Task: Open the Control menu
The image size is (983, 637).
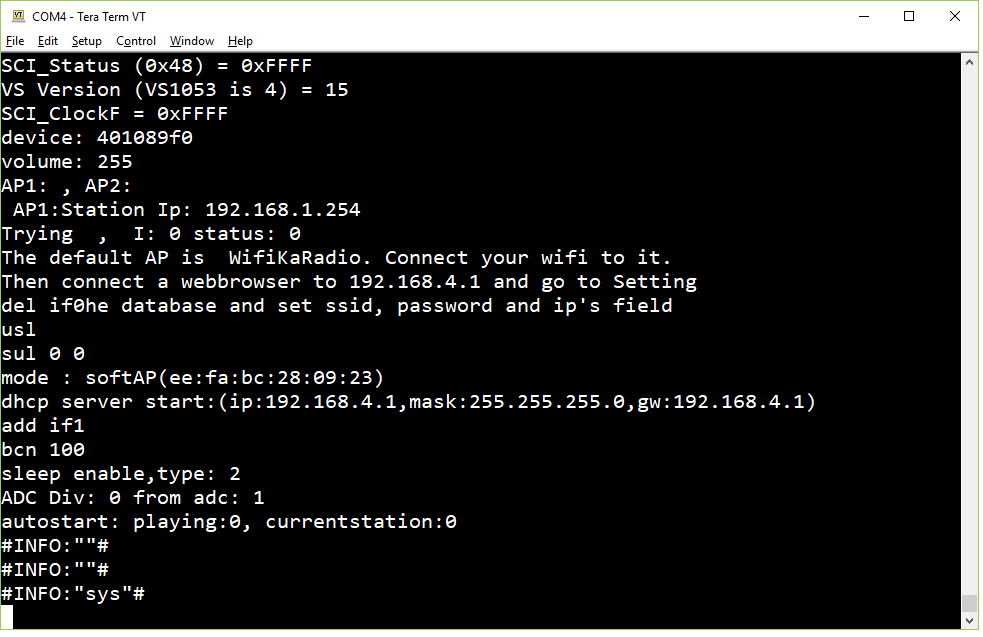Action: pyautogui.click(x=136, y=41)
